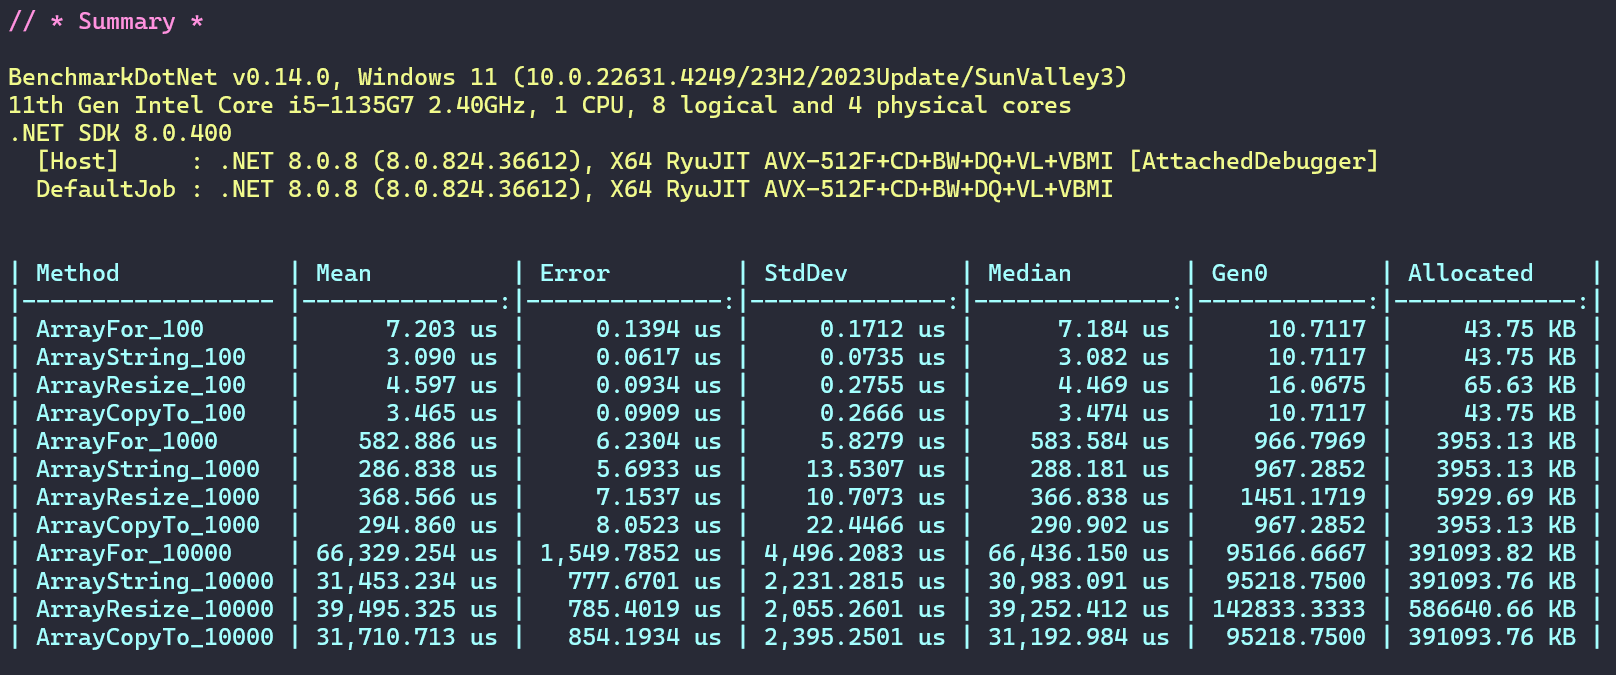Click the Gen0 column header
The image size is (1616, 675).
coord(1239,273)
